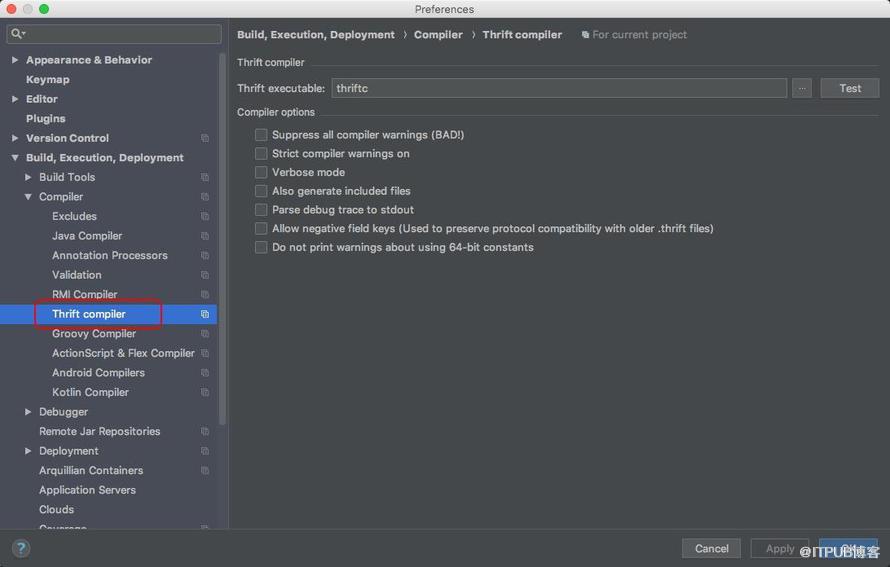Select Excludes under Compiler

click(x=74, y=216)
